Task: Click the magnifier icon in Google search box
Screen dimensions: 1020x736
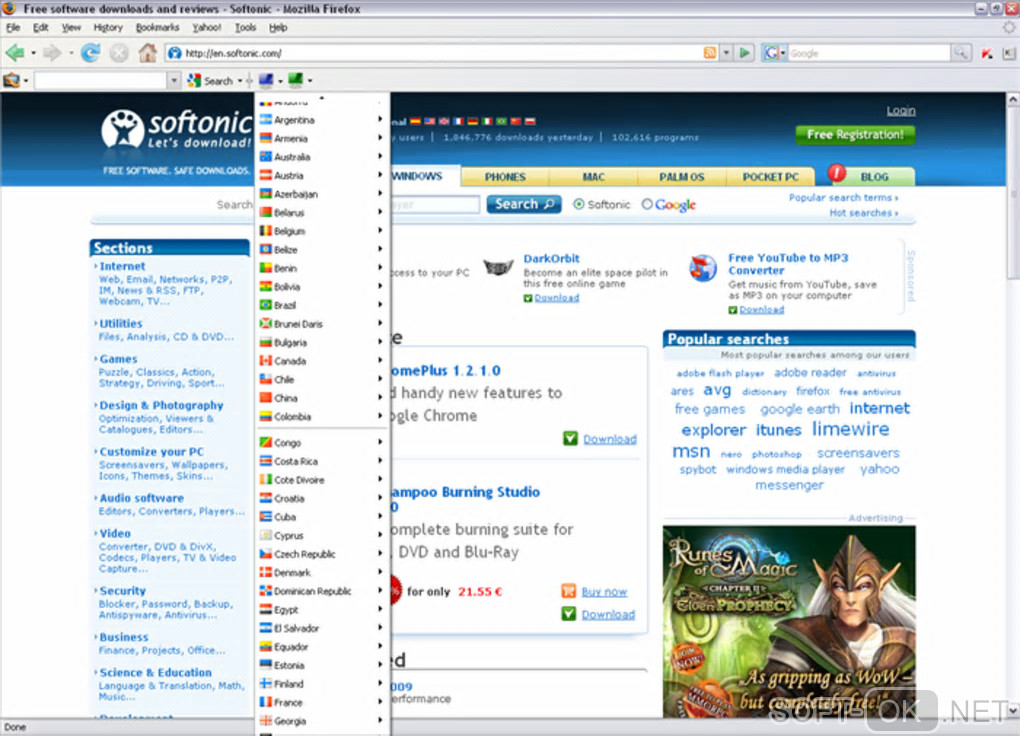Action: click(960, 53)
